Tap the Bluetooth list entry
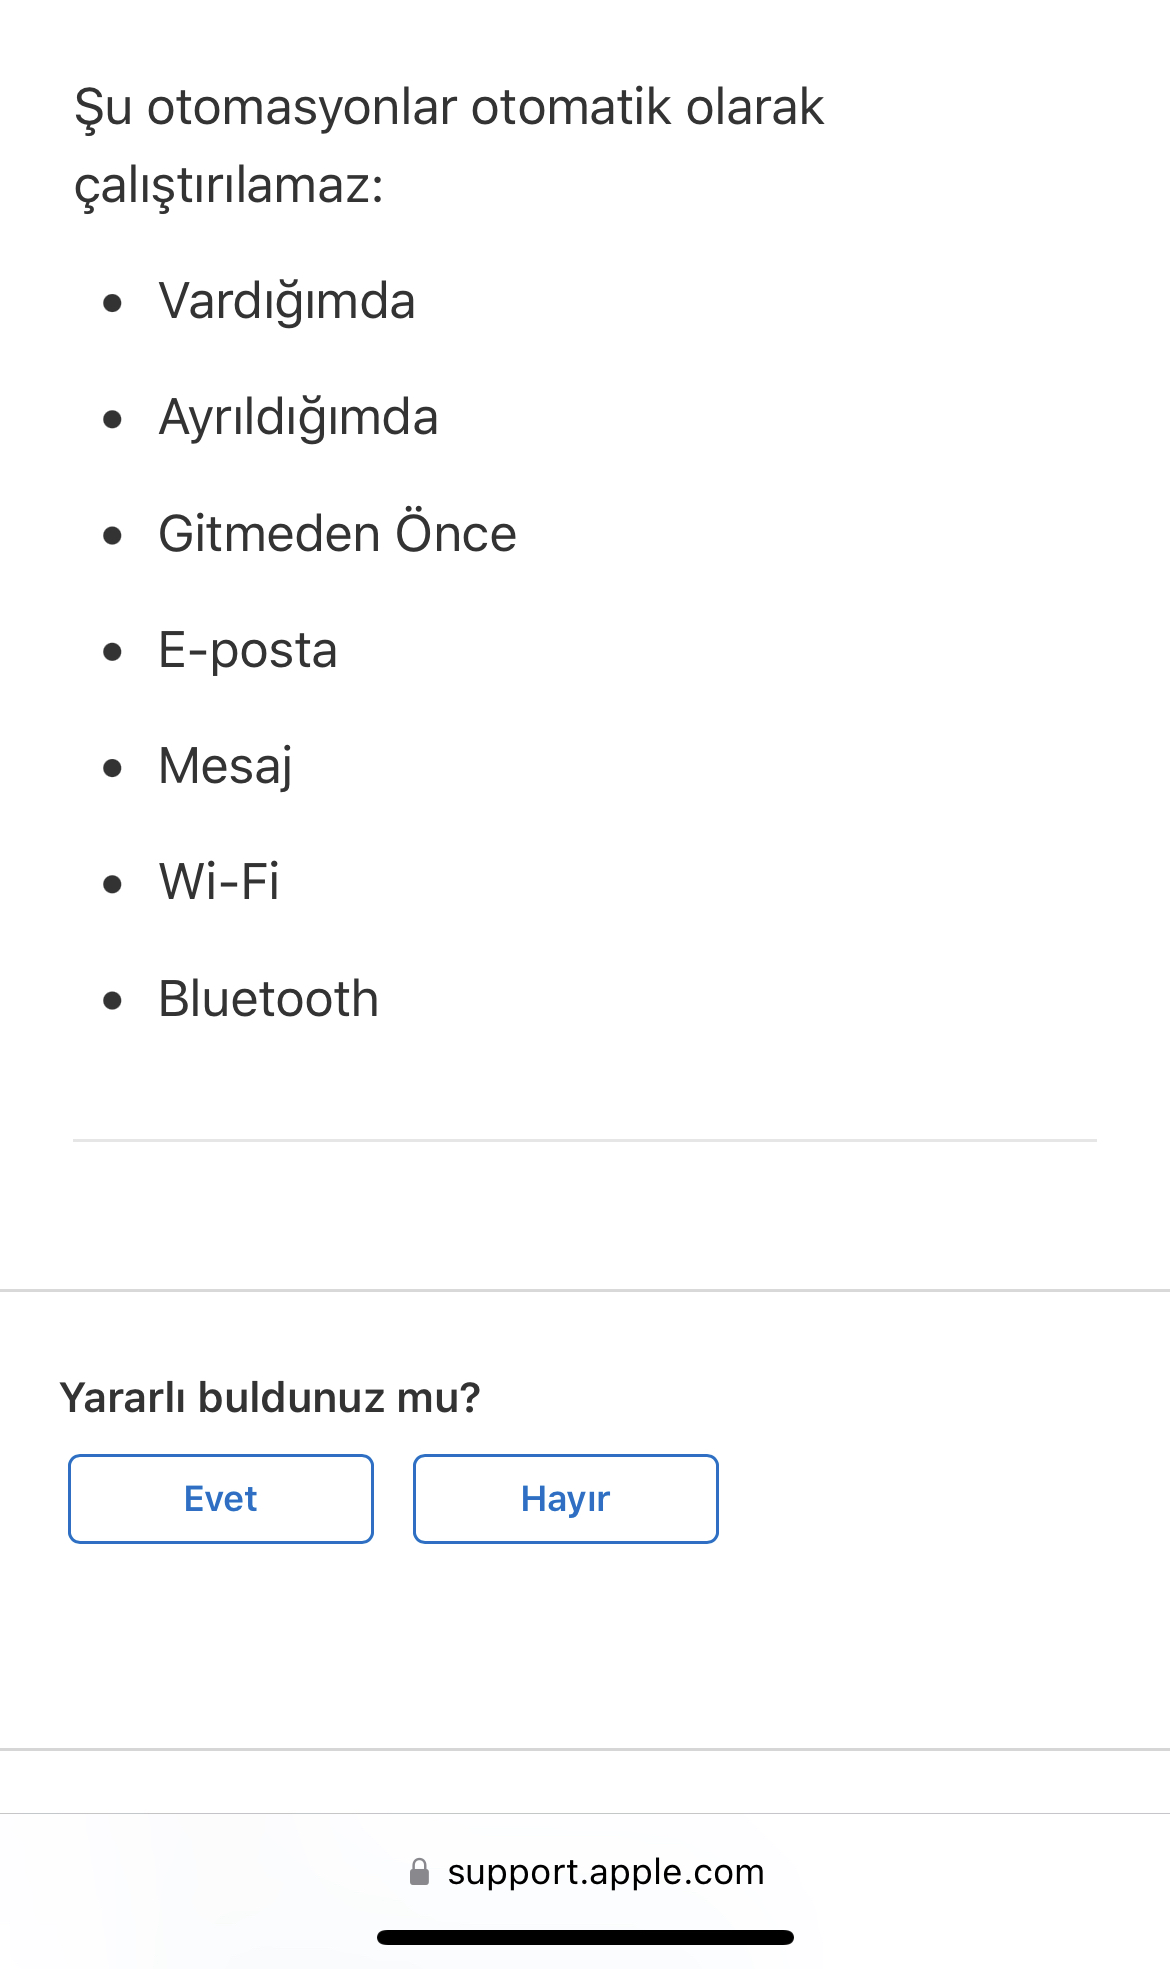Viewport: 1170px width, 1969px height. (x=269, y=999)
